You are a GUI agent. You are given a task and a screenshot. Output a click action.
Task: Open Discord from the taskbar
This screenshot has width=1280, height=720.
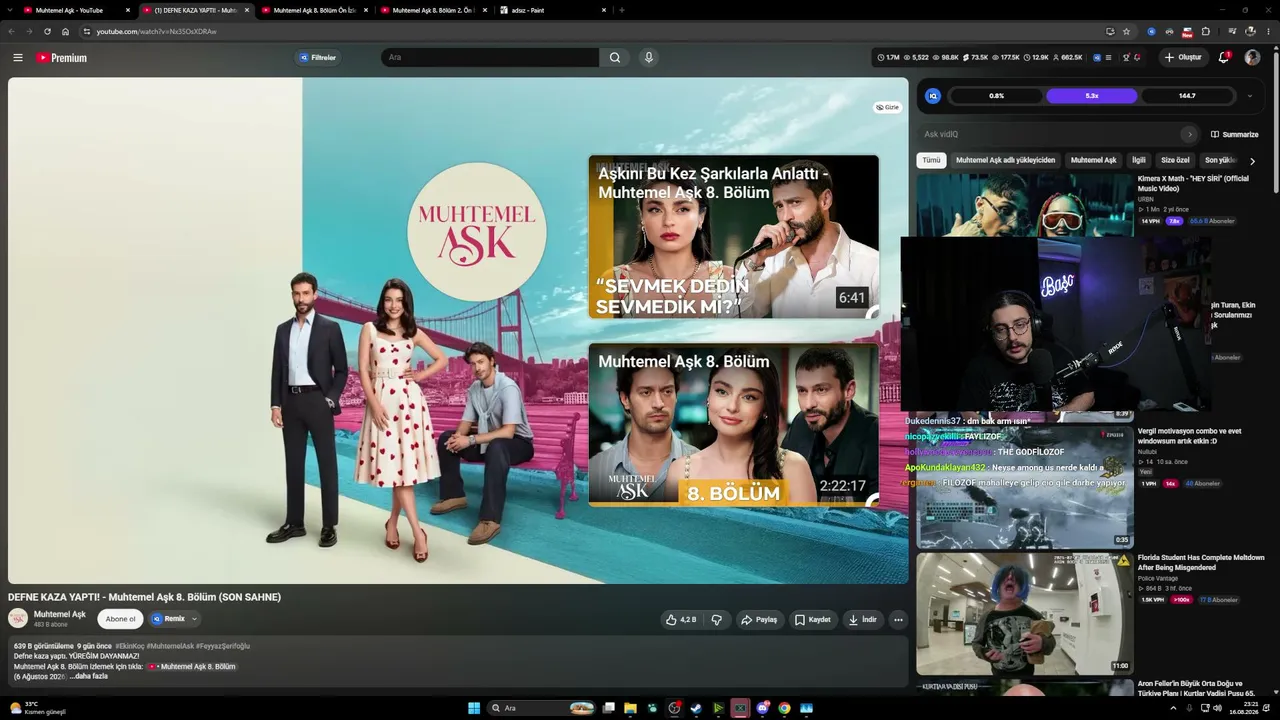tap(763, 708)
